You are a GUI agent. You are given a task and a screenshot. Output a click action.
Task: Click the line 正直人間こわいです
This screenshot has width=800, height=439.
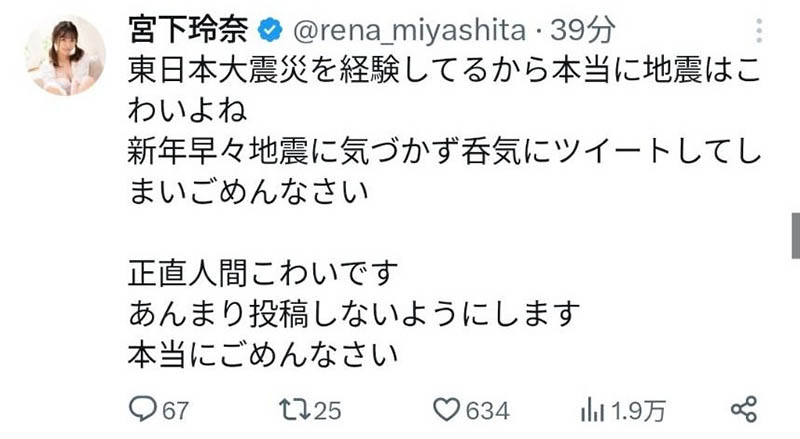tap(264, 272)
